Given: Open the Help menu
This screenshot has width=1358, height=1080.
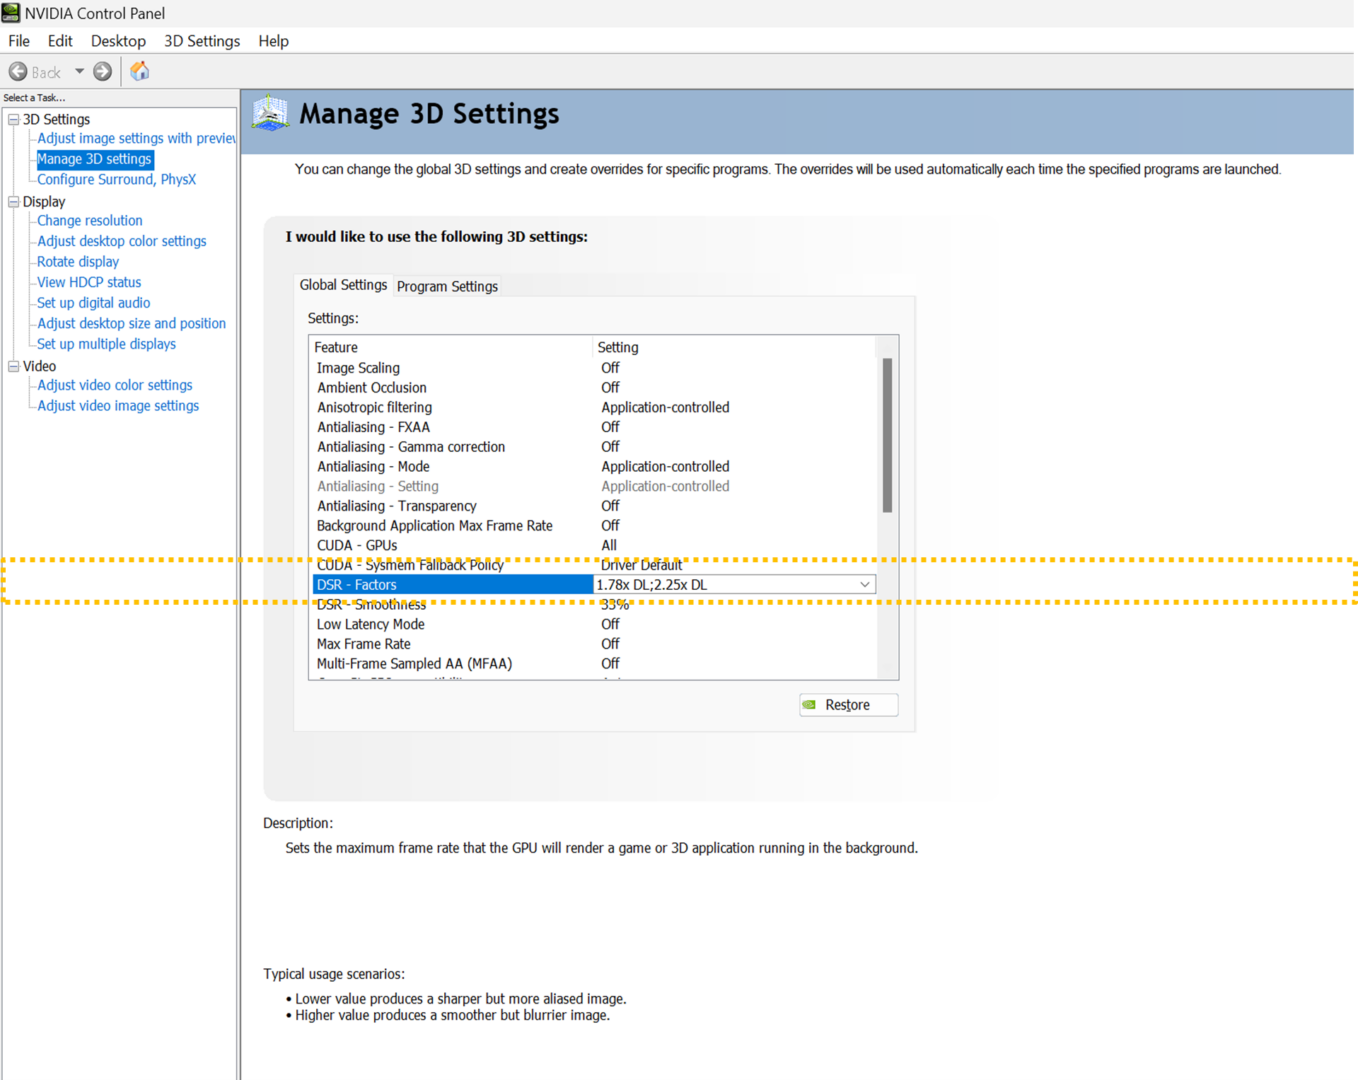Looking at the screenshot, I should [273, 41].
